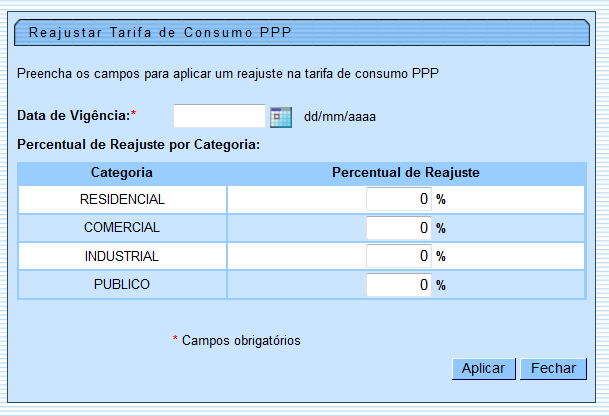
Task: Click the Campos obrigatórios note
Action: pos(241,340)
